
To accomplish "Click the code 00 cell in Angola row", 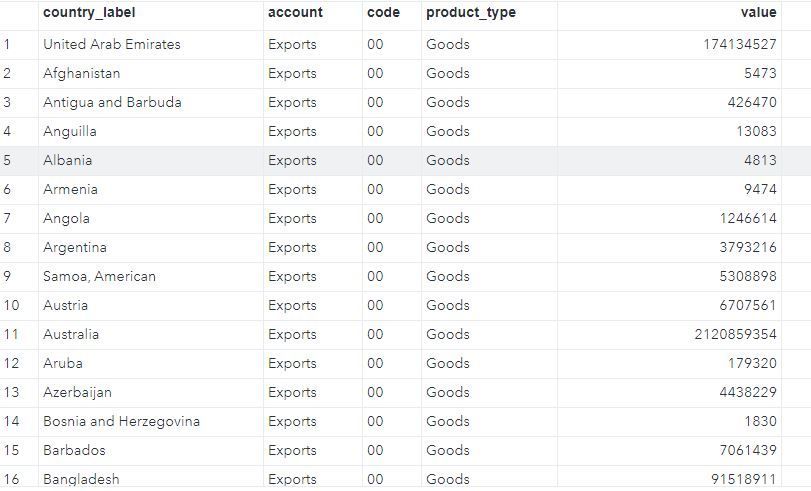I will pyautogui.click(x=375, y=218).
